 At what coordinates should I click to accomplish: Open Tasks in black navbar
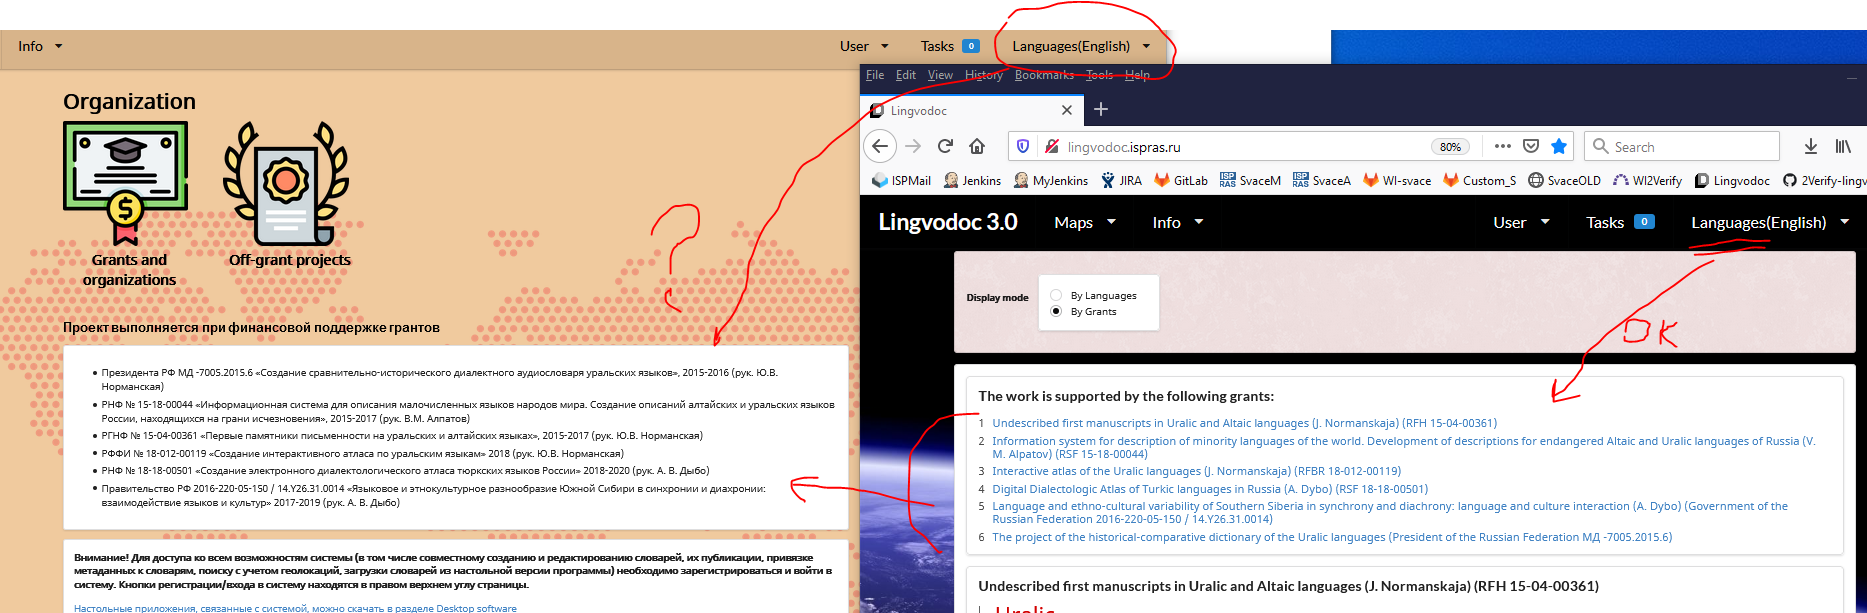point(1620,222)
